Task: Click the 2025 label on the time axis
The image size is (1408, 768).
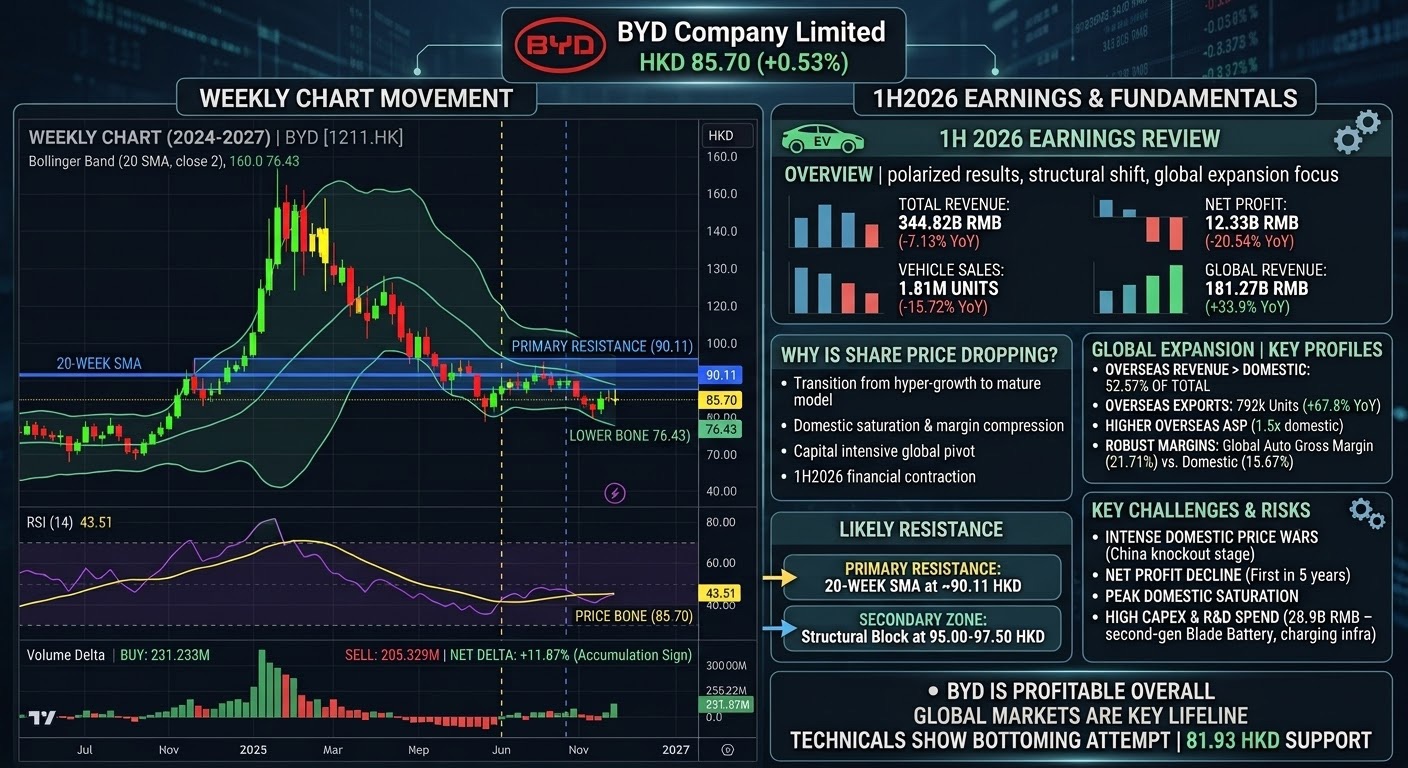Action: tap(253, 749)
